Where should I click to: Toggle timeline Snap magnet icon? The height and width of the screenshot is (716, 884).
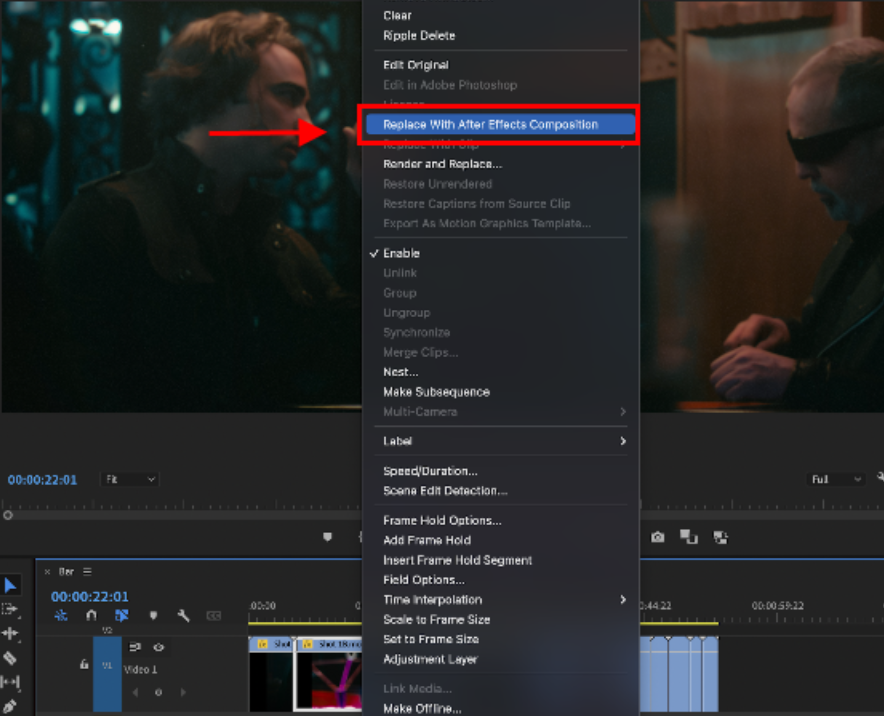(91, 616)
